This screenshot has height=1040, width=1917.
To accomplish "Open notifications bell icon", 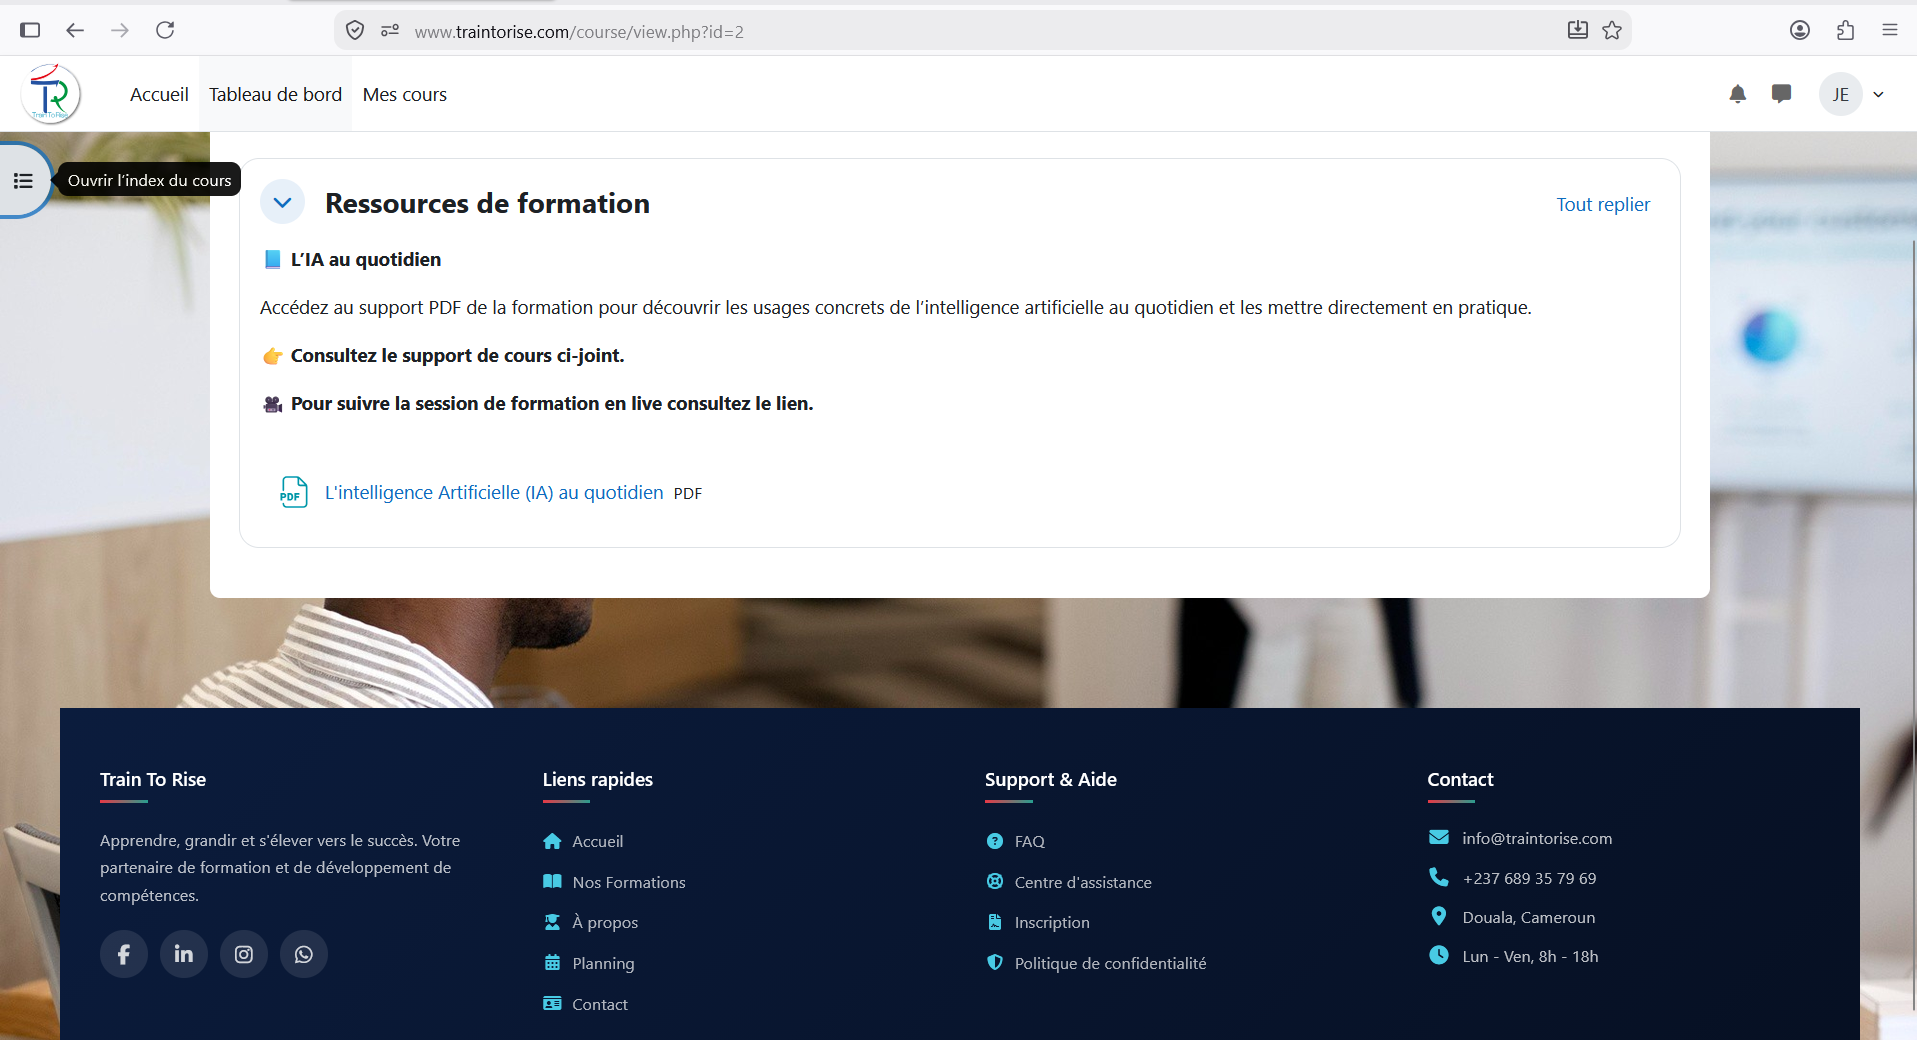I will tap(1738, 94).
